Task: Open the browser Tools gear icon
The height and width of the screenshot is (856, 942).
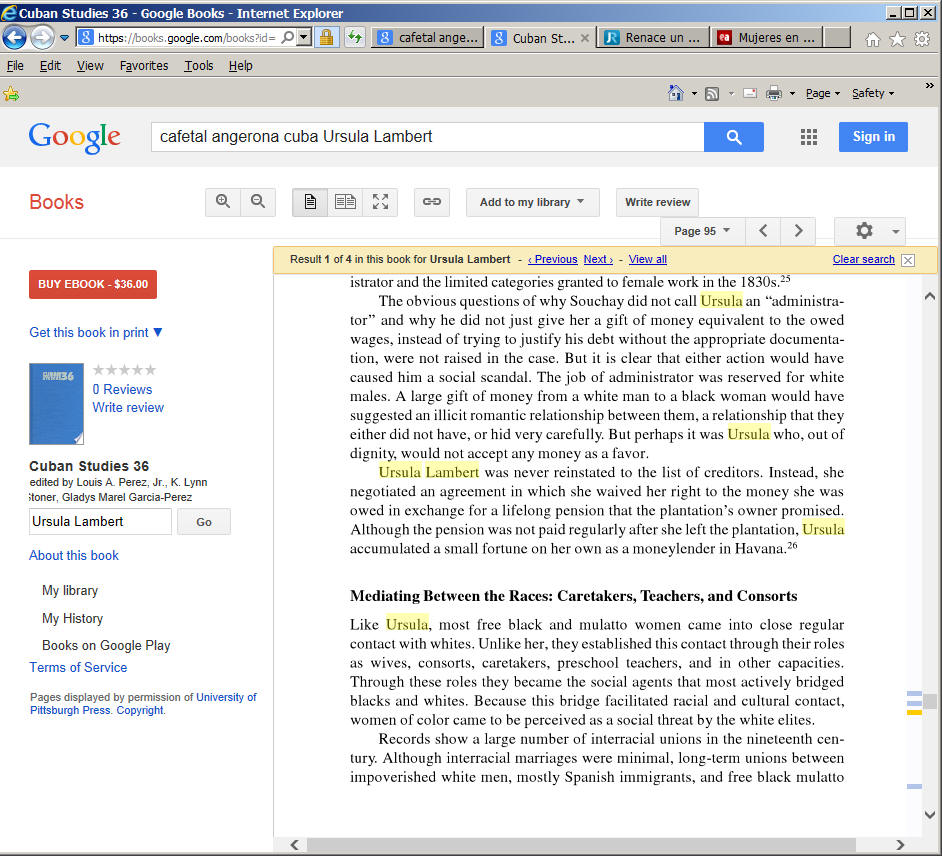Action: coord(922,40)
